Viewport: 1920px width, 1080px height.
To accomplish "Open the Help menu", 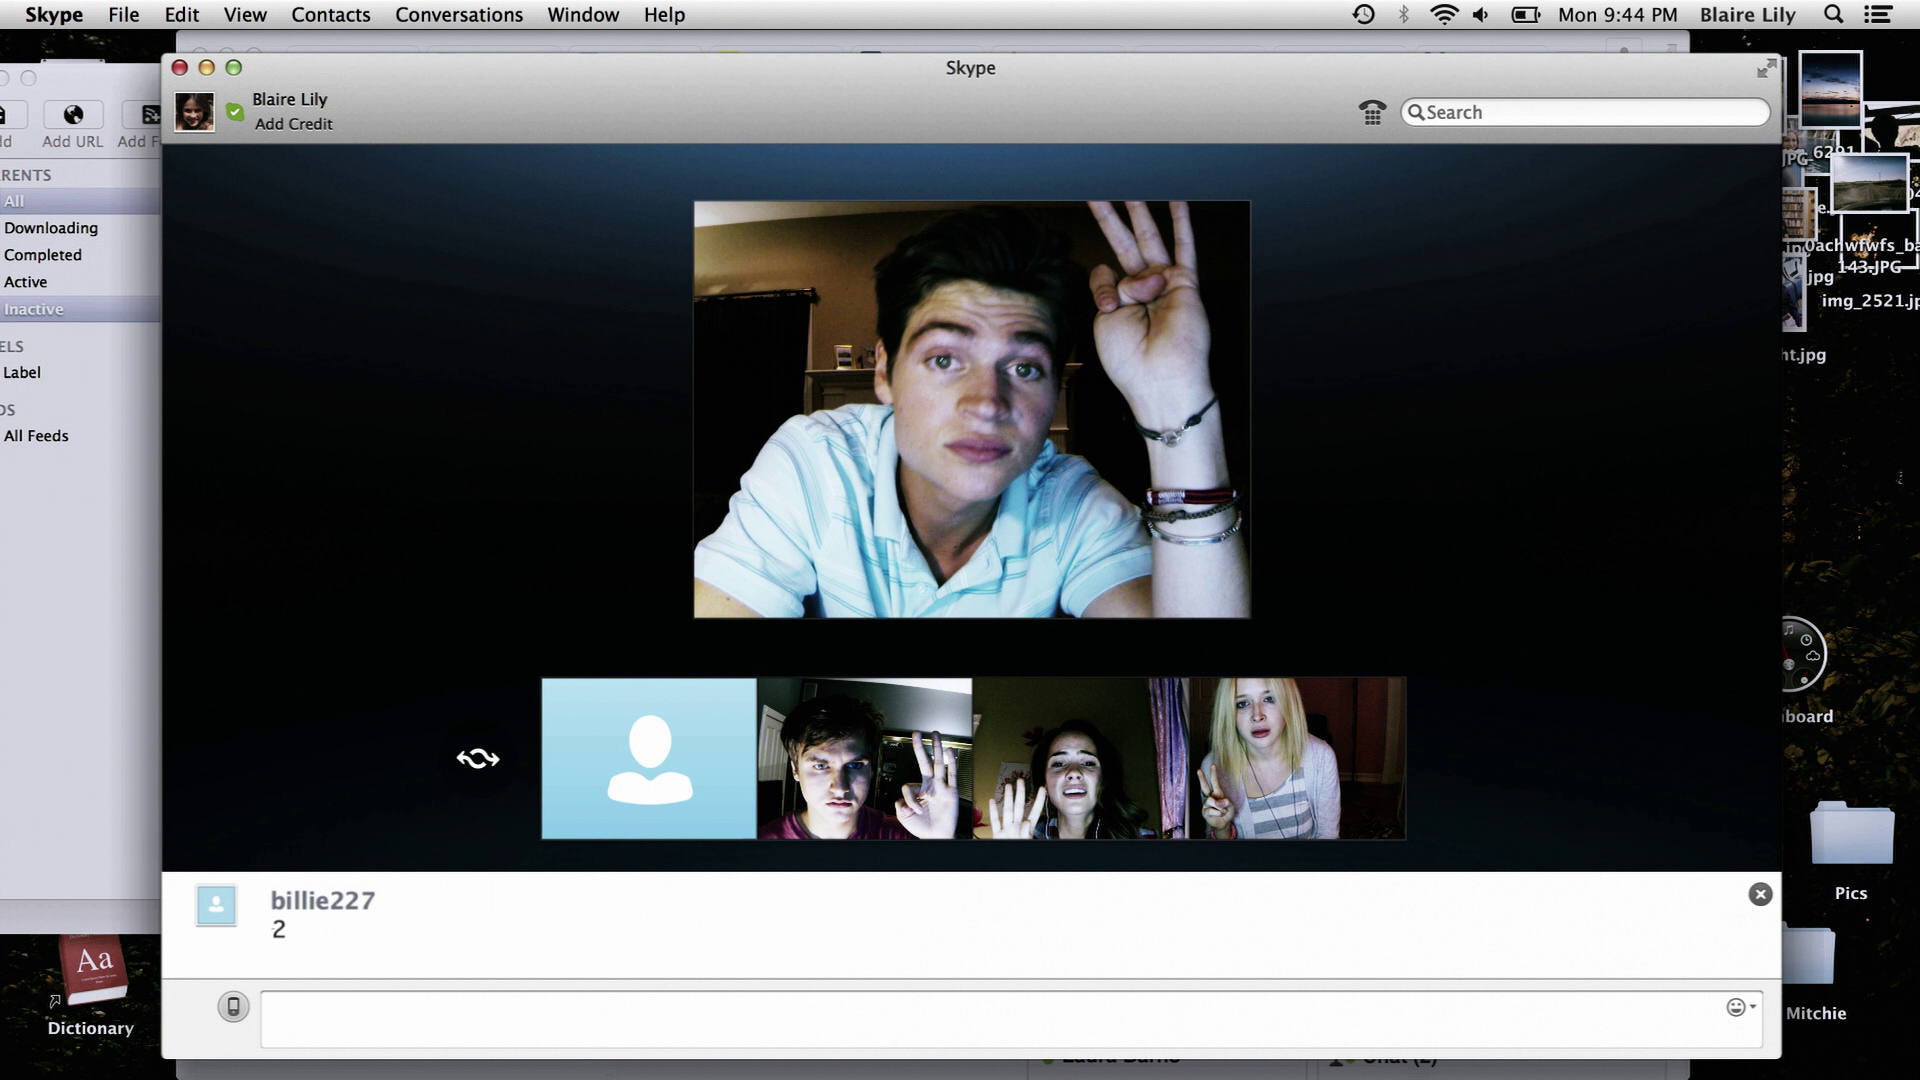I will [664, 15].
